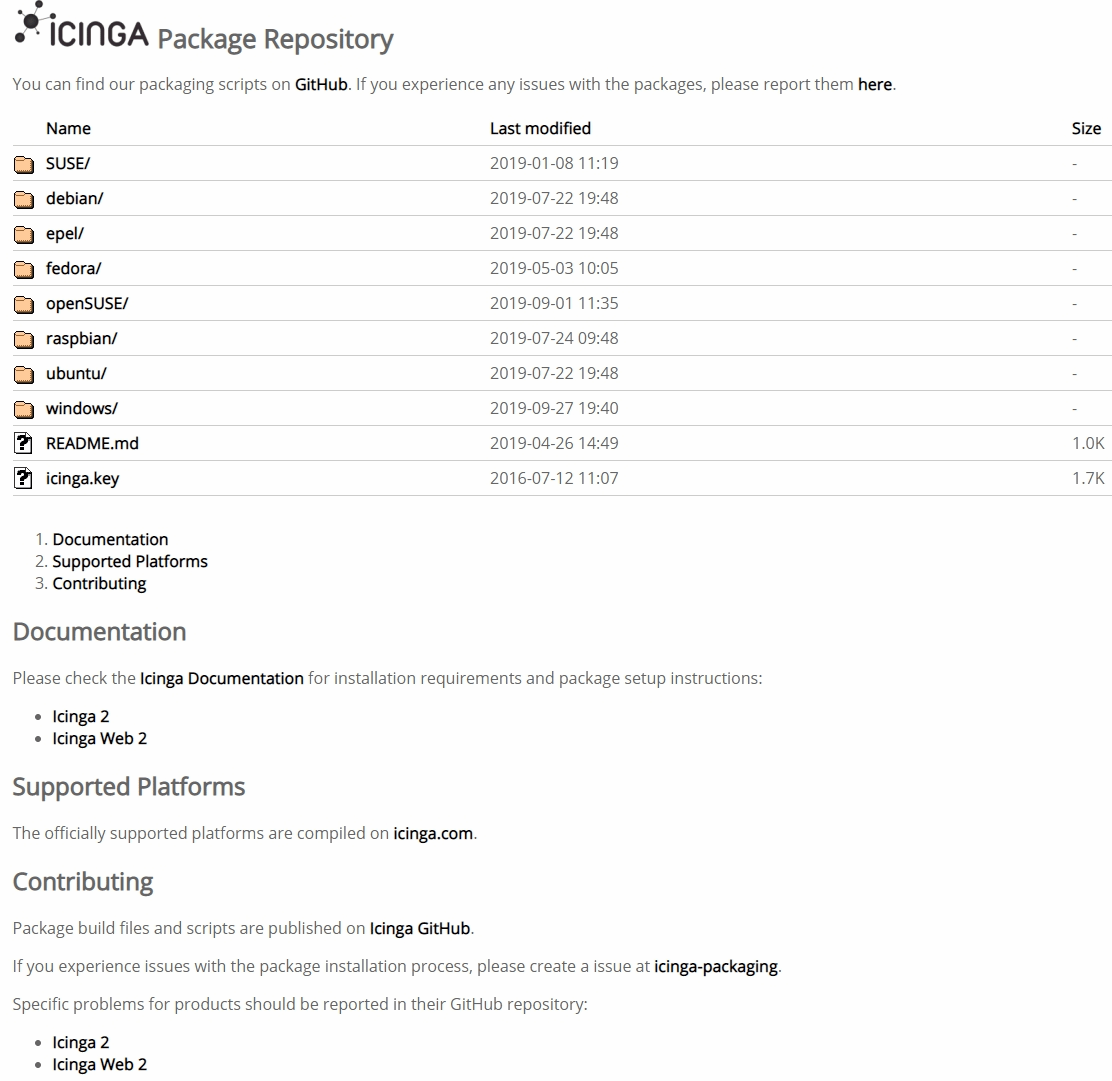Open the windows folder icon
1112x1081 pixels.
(23, 408)
